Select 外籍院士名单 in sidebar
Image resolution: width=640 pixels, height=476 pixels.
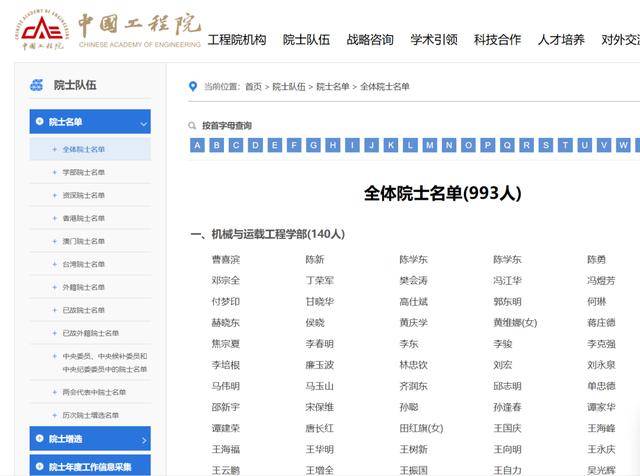[x=83, y=287]
